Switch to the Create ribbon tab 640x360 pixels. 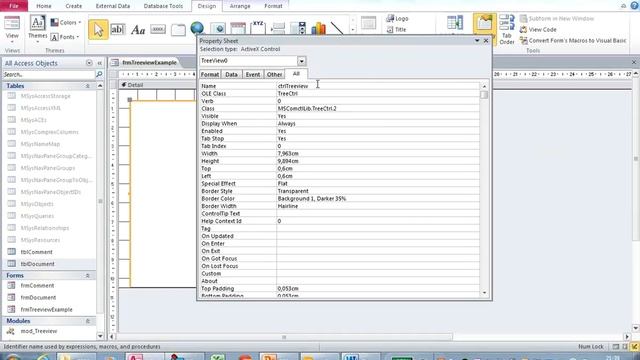click(x=73, y=6)
